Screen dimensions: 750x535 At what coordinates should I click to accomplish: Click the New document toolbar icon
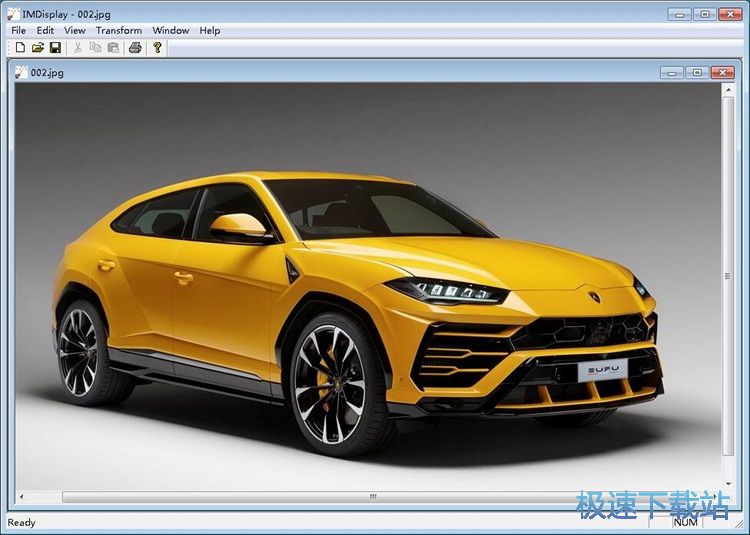[20, 47]
